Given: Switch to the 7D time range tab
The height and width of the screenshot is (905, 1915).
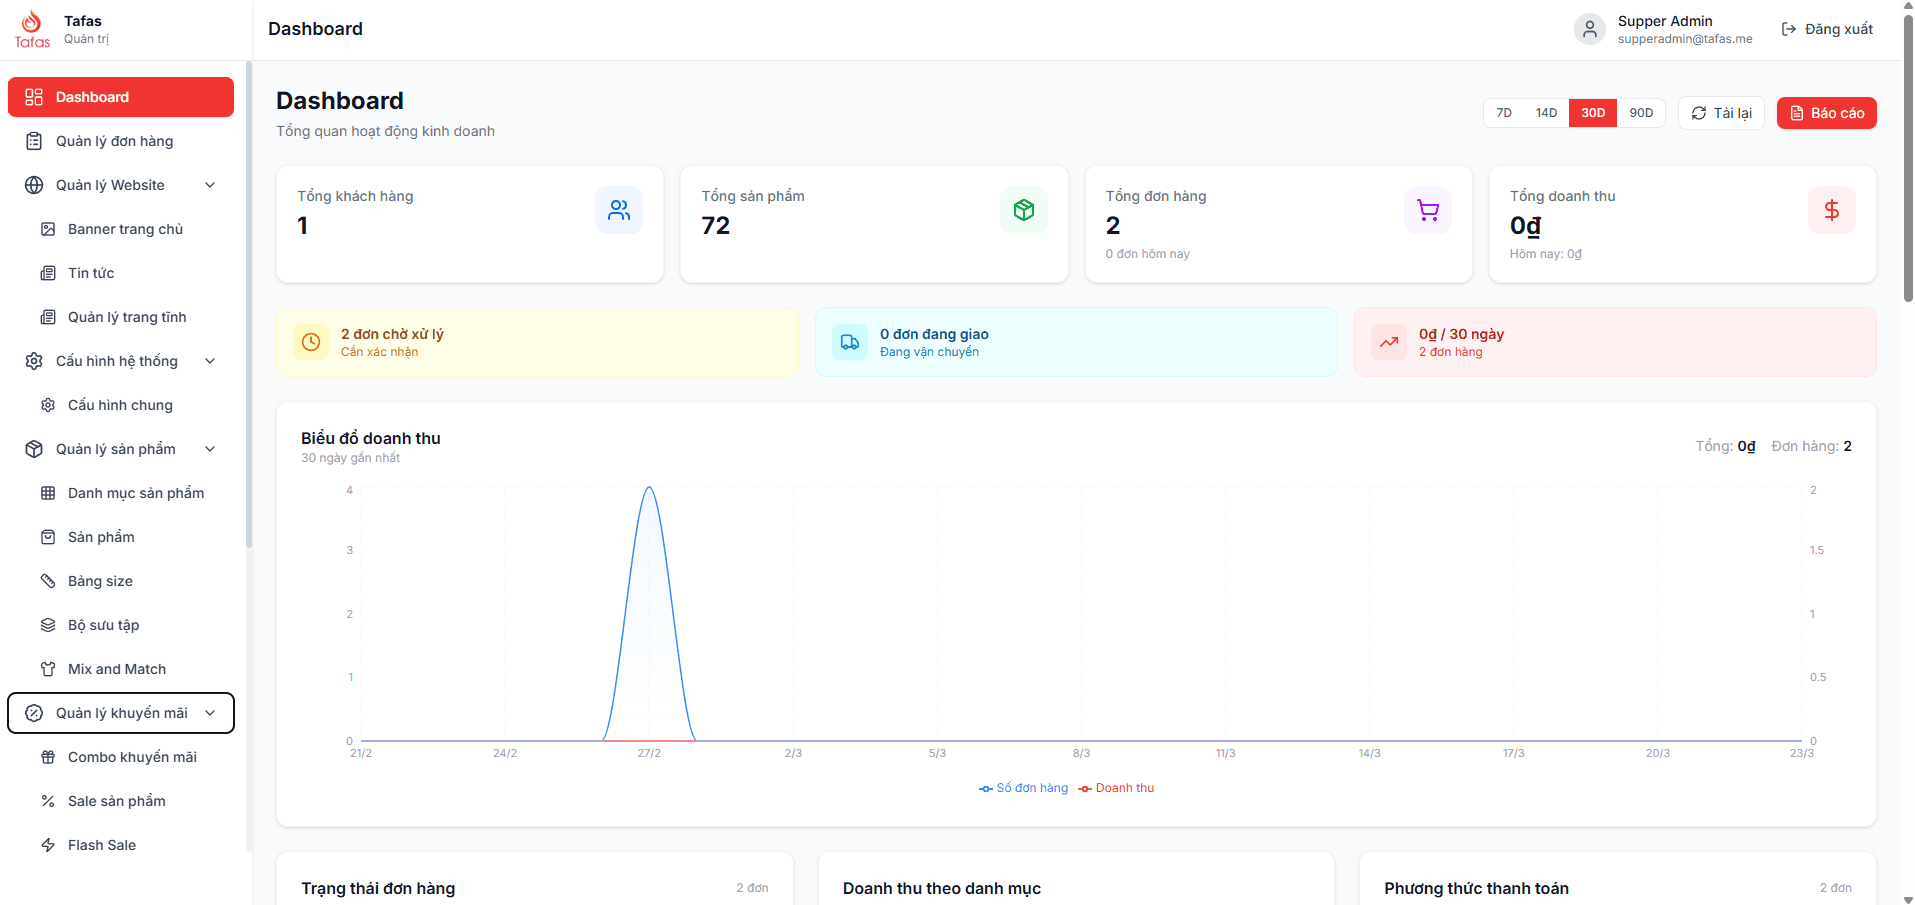Looking at the screenshot, I should [x=1503, y=112].
